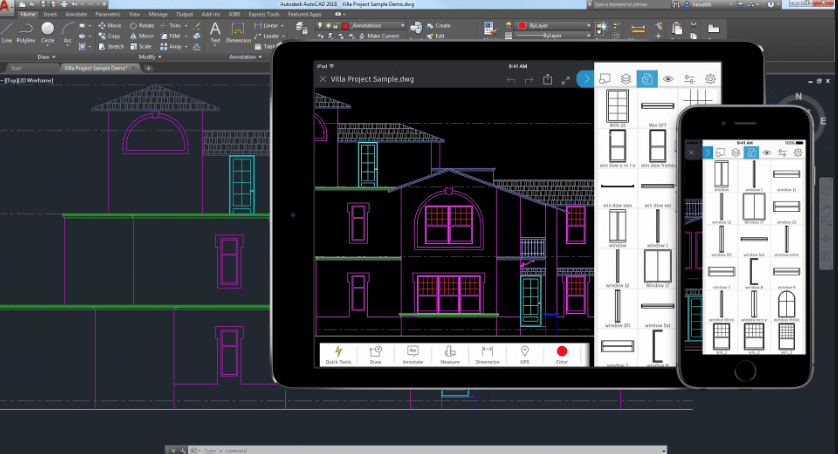Image resolution: width=838 pixels, height=454 pixels.
Task: Open the Parametric ribbon tab
Action: (107, 14)
